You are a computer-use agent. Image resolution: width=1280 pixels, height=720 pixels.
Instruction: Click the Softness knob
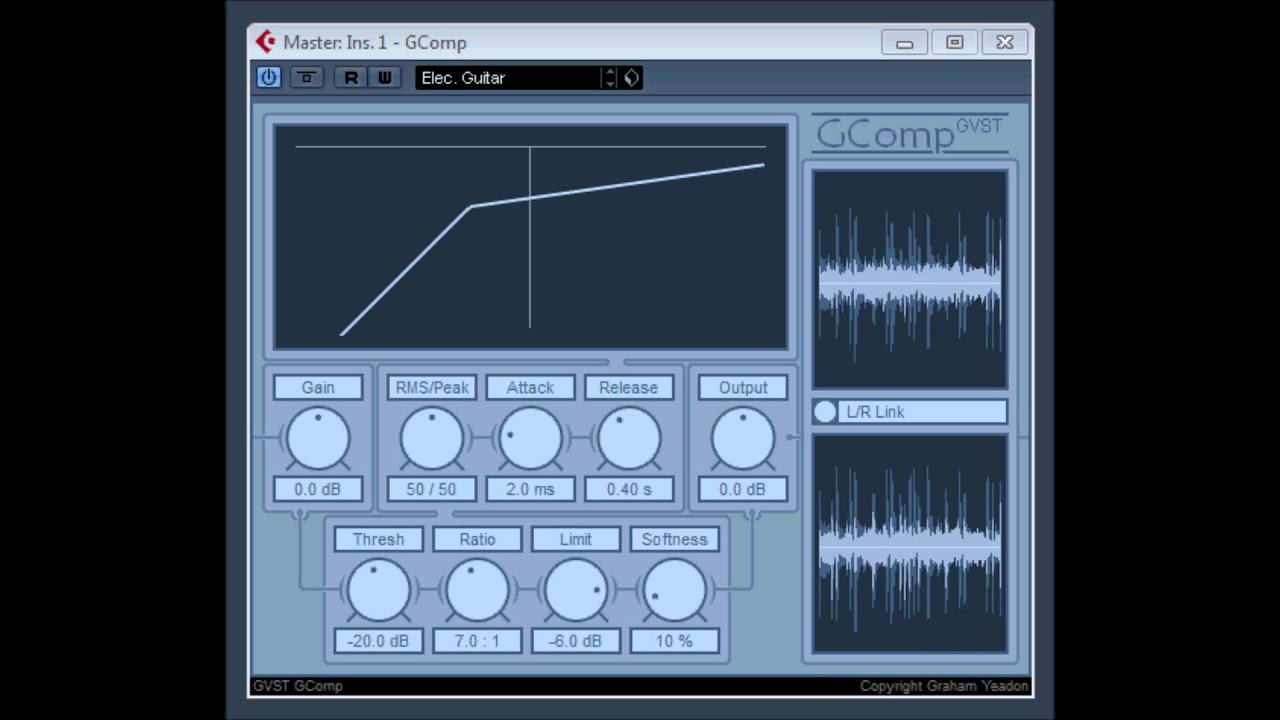pyautogui.click(x=675, y=590)
